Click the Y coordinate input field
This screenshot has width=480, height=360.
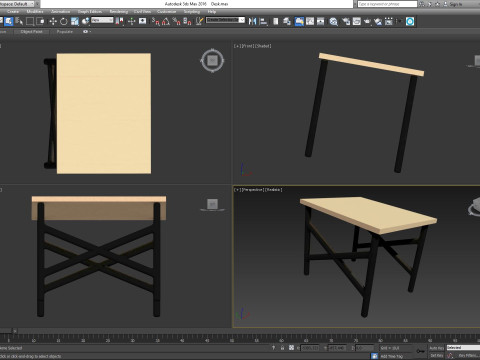pos(337,348)
